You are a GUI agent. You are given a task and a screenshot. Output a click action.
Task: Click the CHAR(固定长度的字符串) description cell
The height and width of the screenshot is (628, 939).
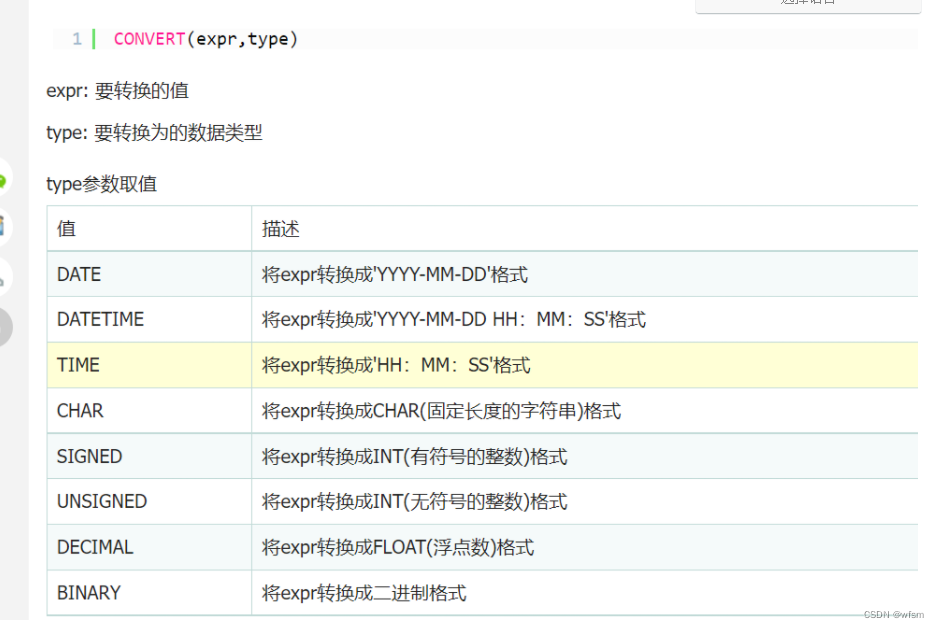click(x=584, y=411)
